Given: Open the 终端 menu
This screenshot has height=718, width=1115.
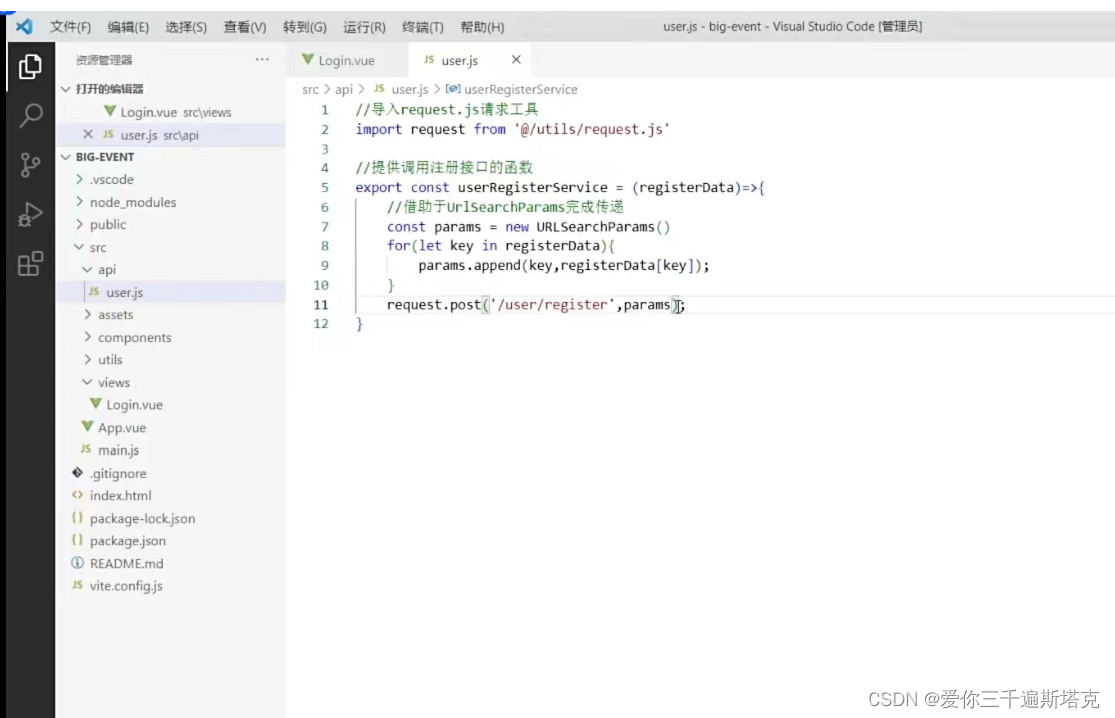Looking at the screenshot, I should click(x=422, y=27).
